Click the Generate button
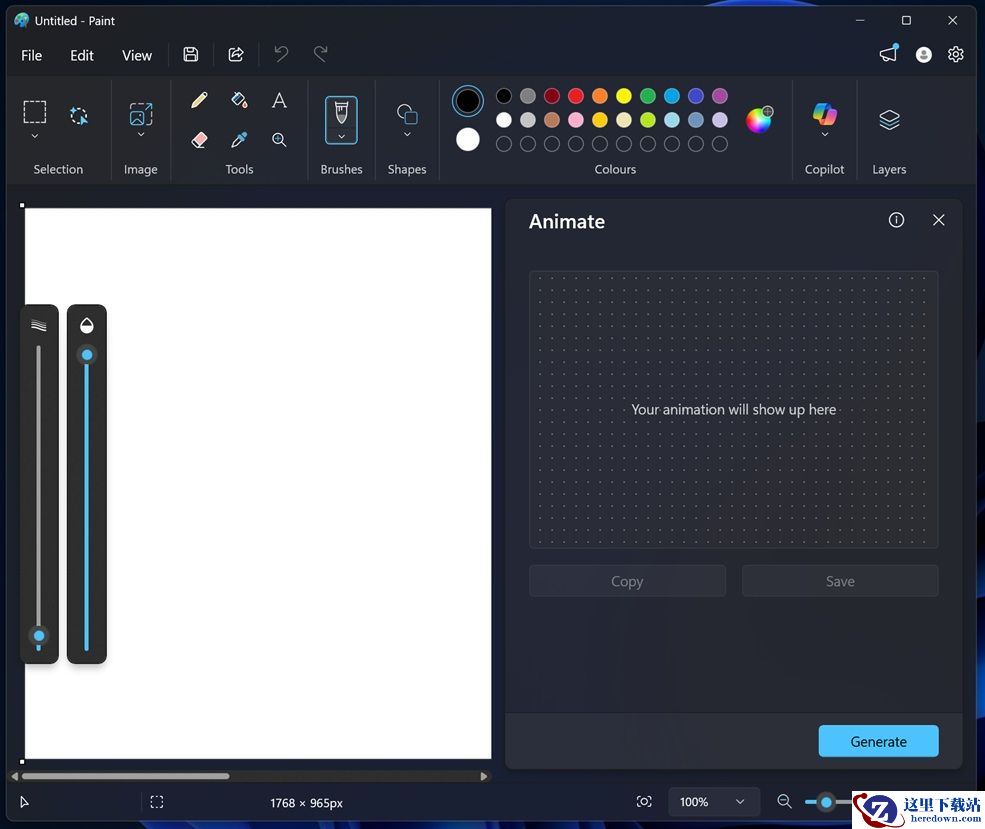 coord(878,741)
